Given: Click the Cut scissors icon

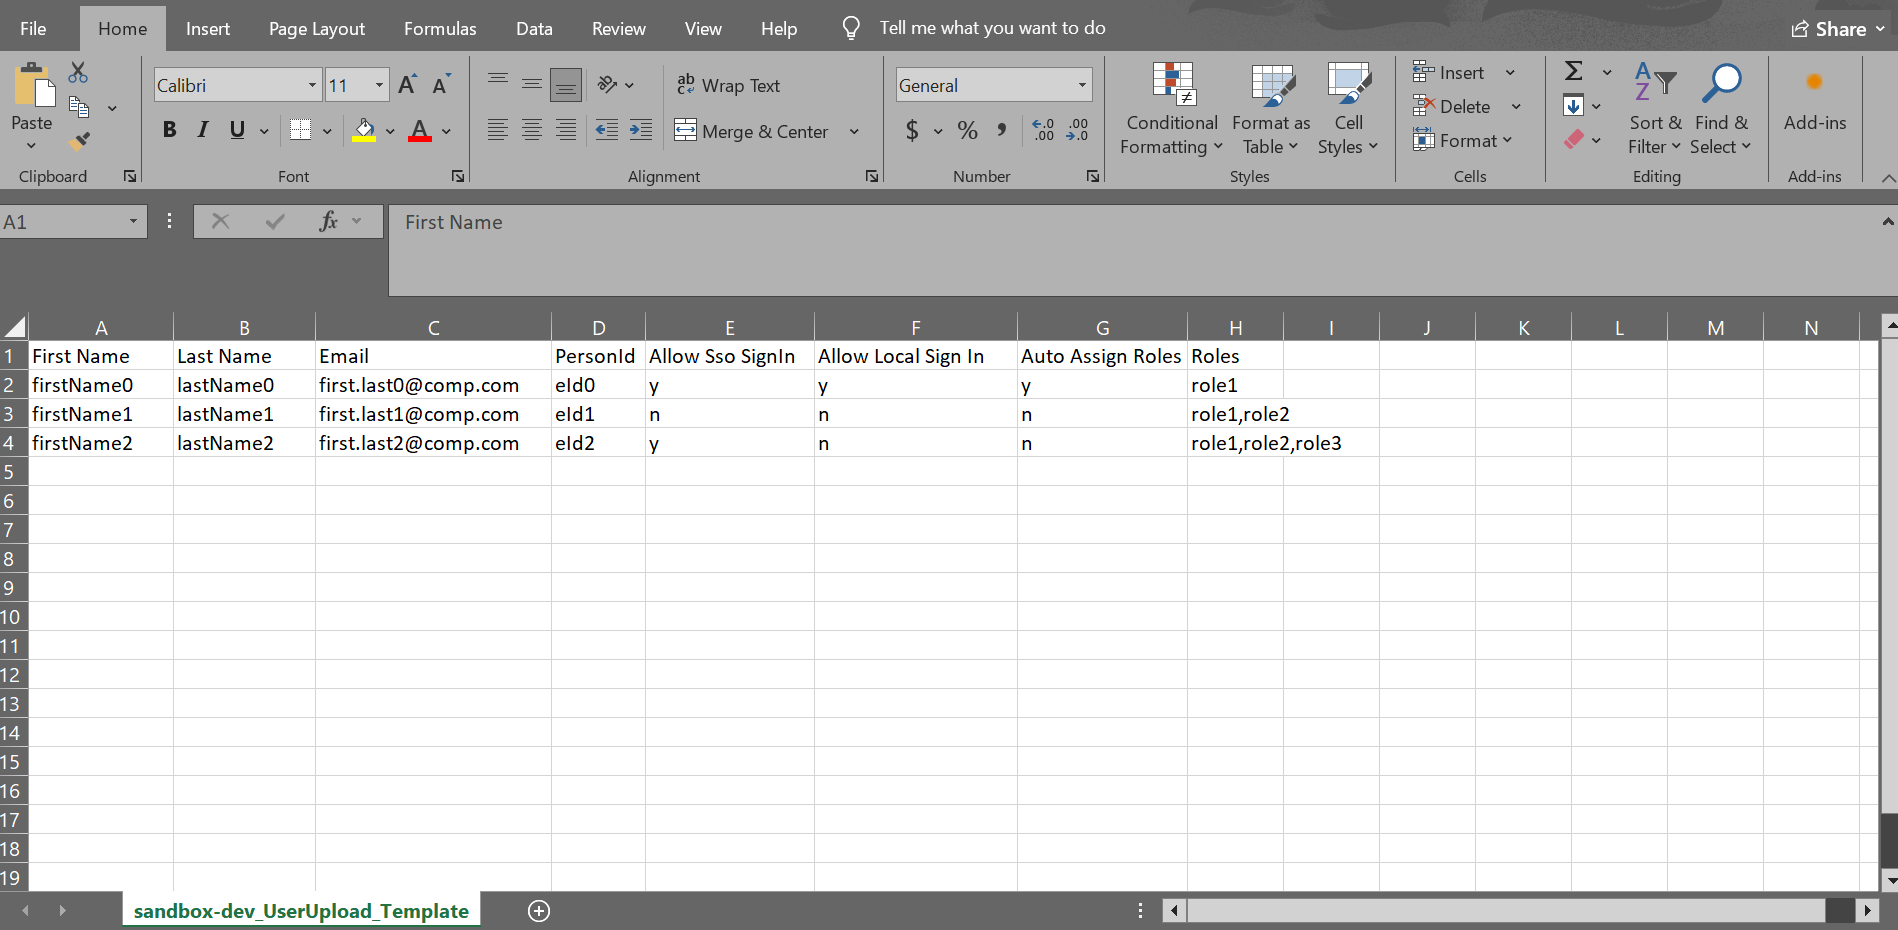Looking at the screenshot, I should point(78,73).
